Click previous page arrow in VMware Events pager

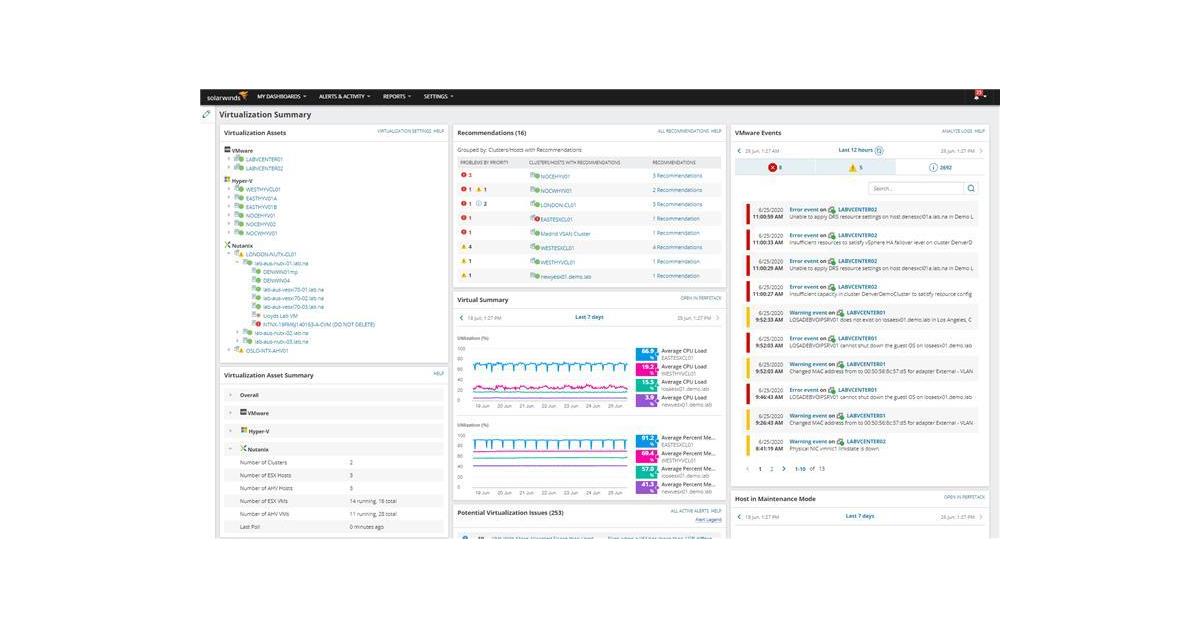pyautogui.click(x=746, y=468)
